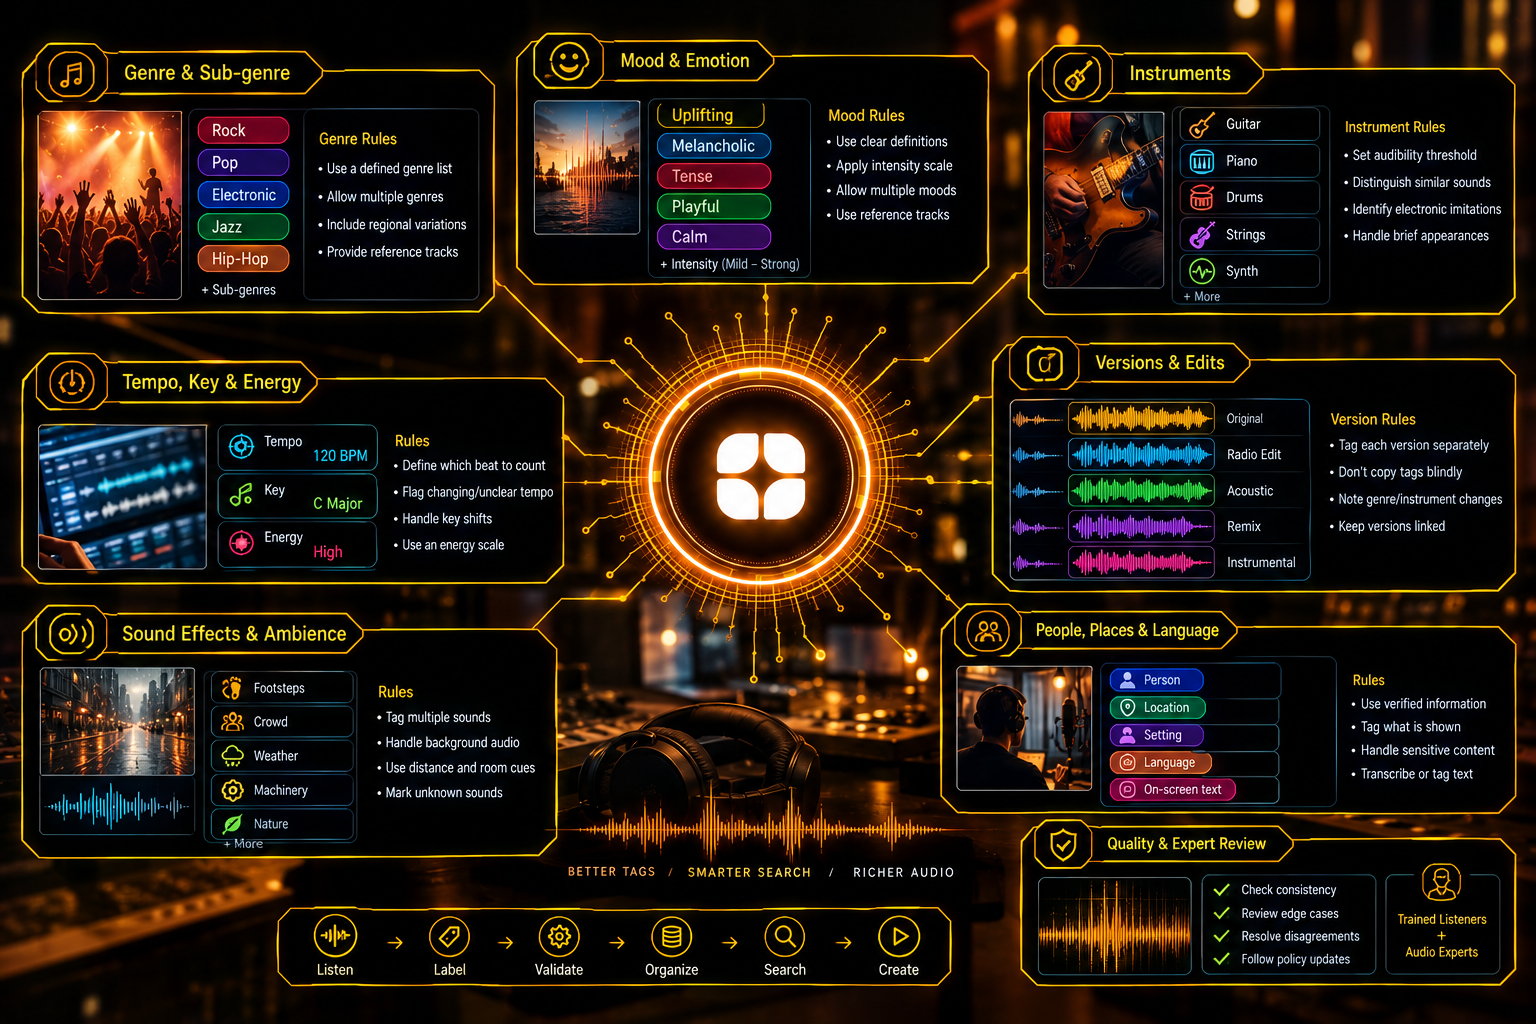
Task: Click the green Acoustic version waveform
Action: [x=1141, y=491]
